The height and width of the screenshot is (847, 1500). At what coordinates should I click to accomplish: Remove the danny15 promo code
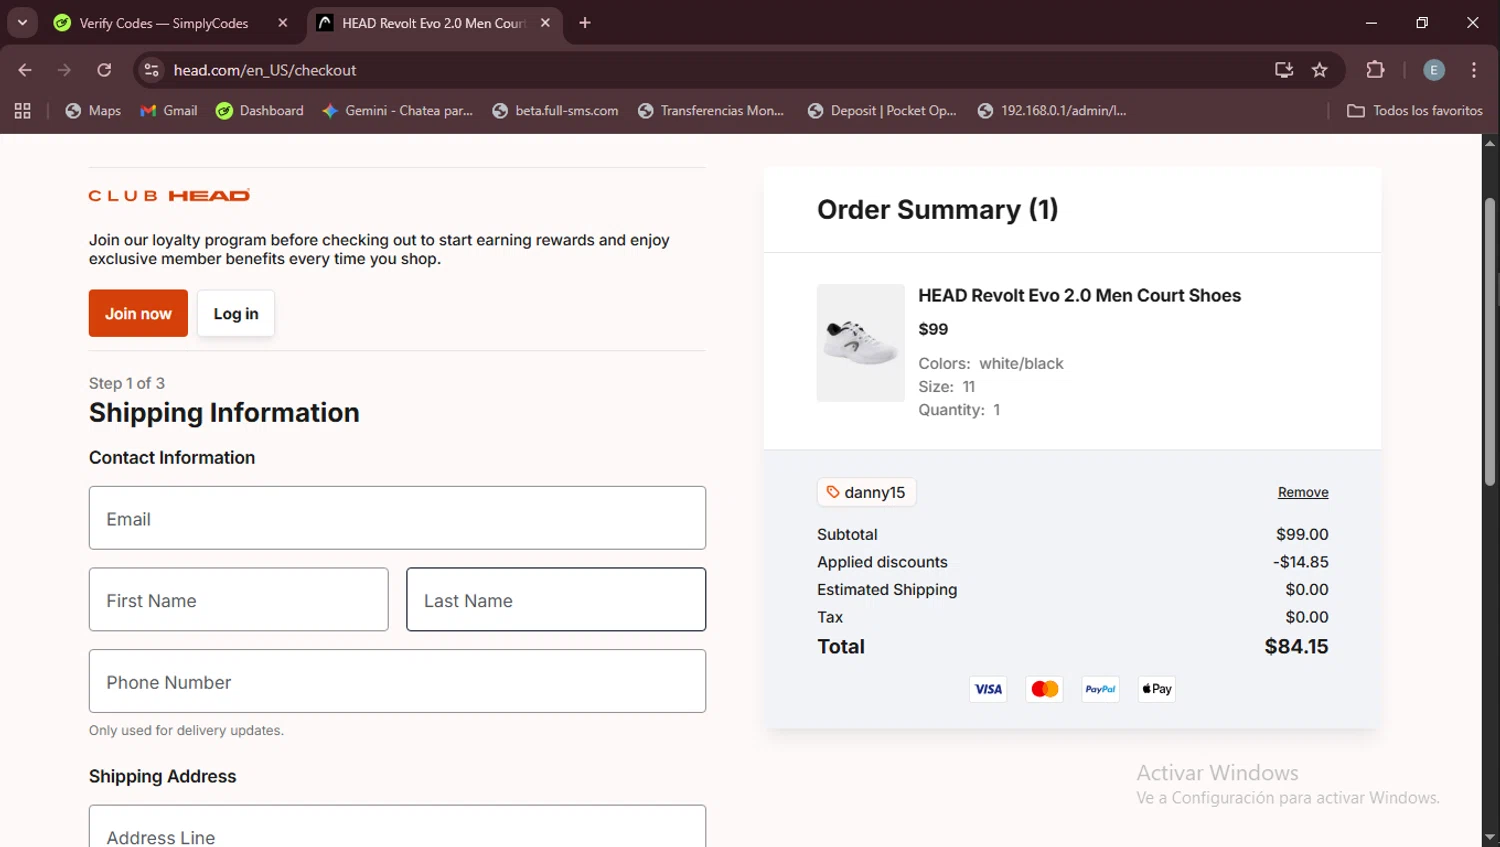click(x=1303, y=492)
